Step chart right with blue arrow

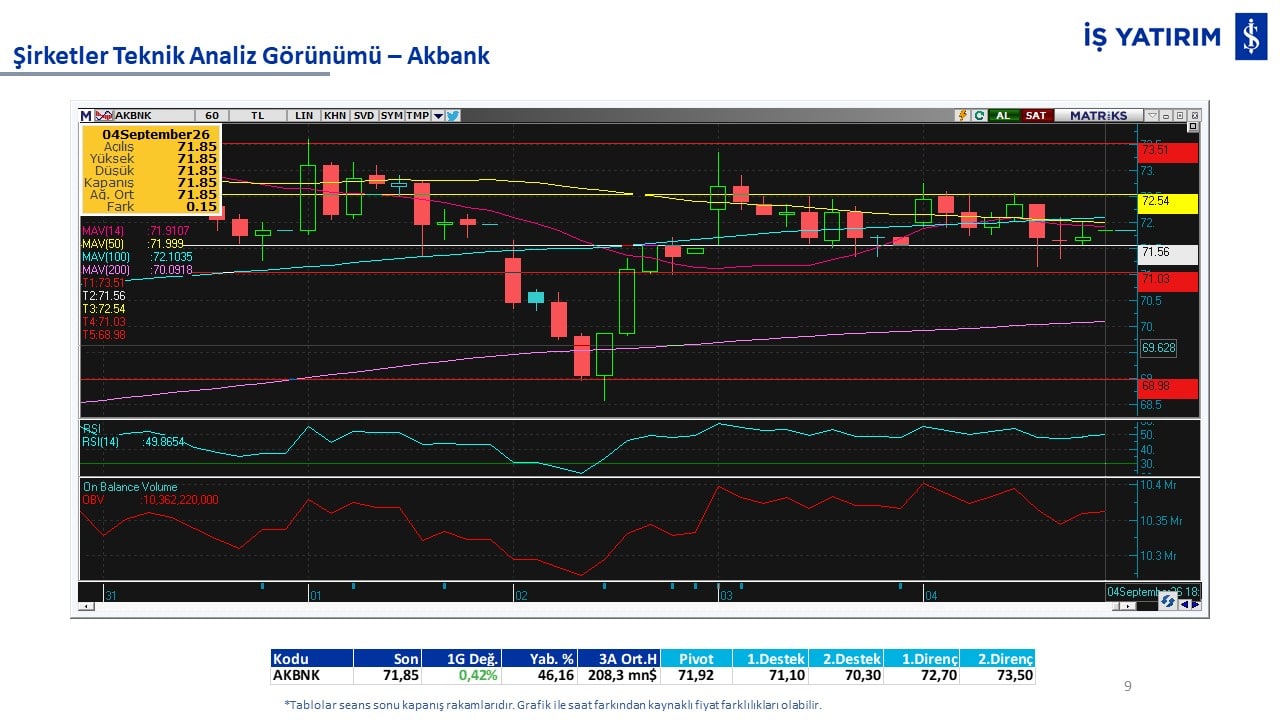tap(1196, 604)
